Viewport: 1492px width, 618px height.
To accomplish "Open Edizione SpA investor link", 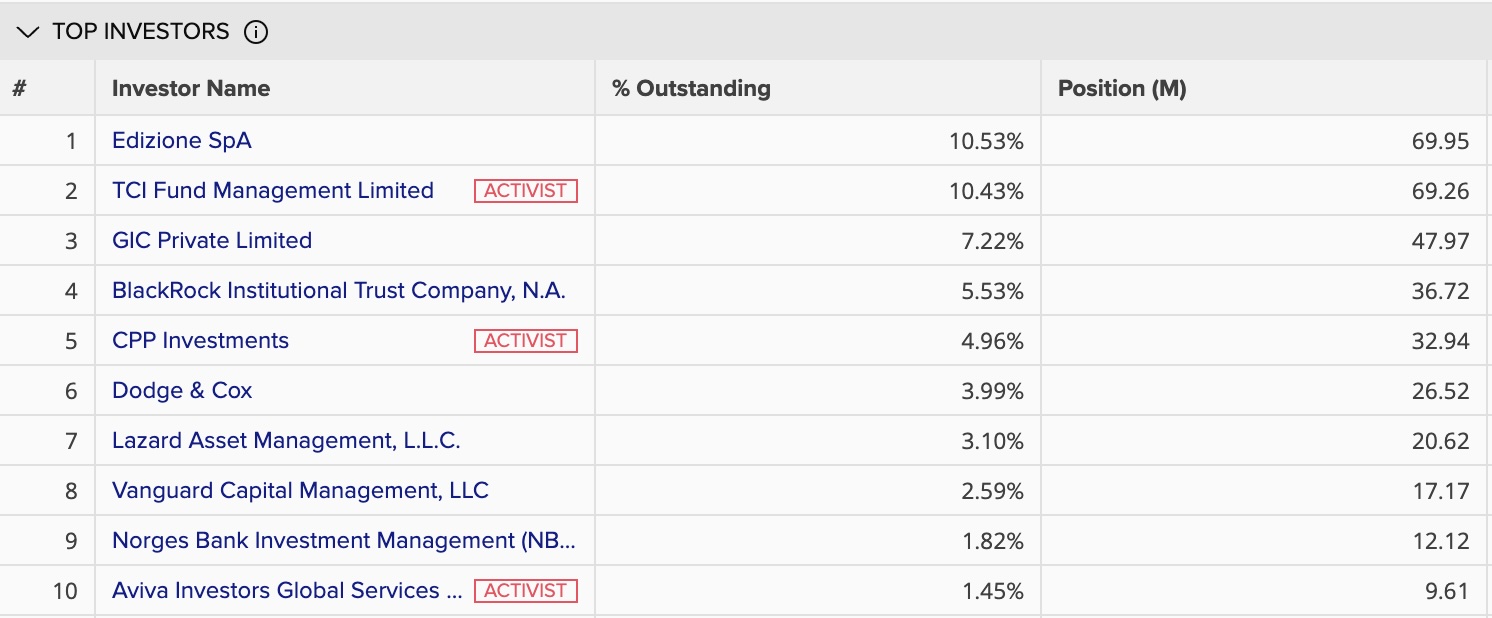I will (182, 140).
